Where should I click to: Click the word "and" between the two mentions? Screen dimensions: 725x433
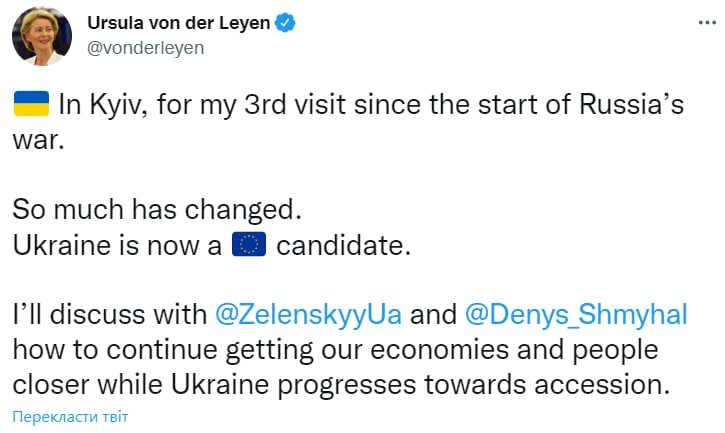[434, 314]
